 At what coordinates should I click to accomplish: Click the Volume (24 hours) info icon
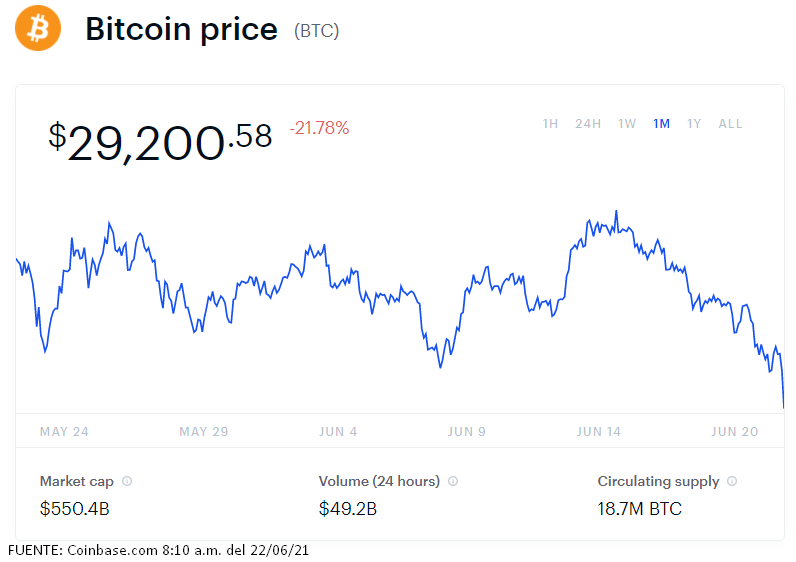coord(453,481)
